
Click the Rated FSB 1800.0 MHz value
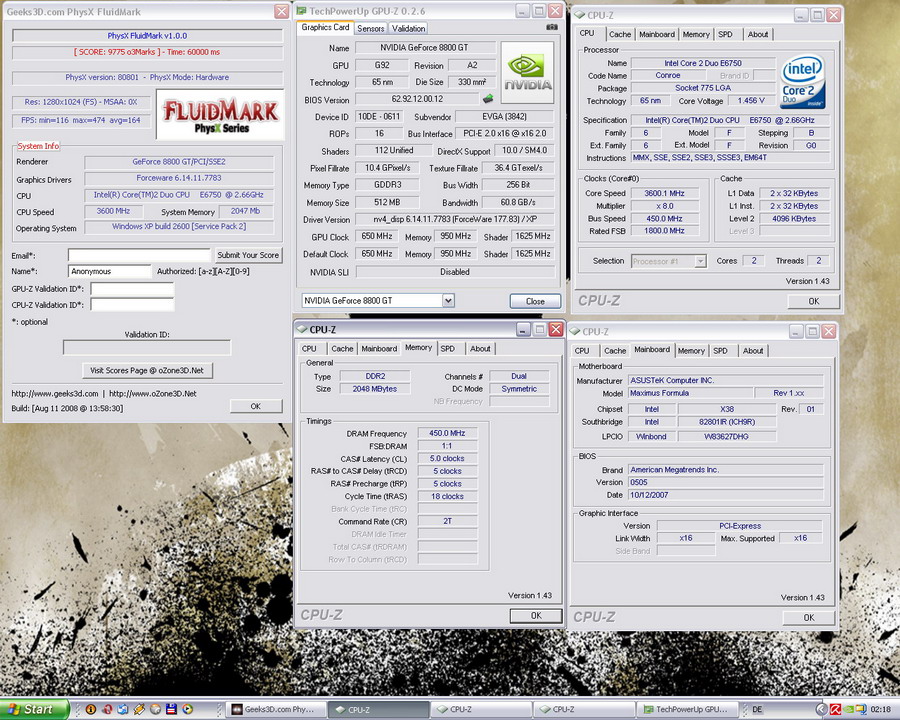(665, 231)
